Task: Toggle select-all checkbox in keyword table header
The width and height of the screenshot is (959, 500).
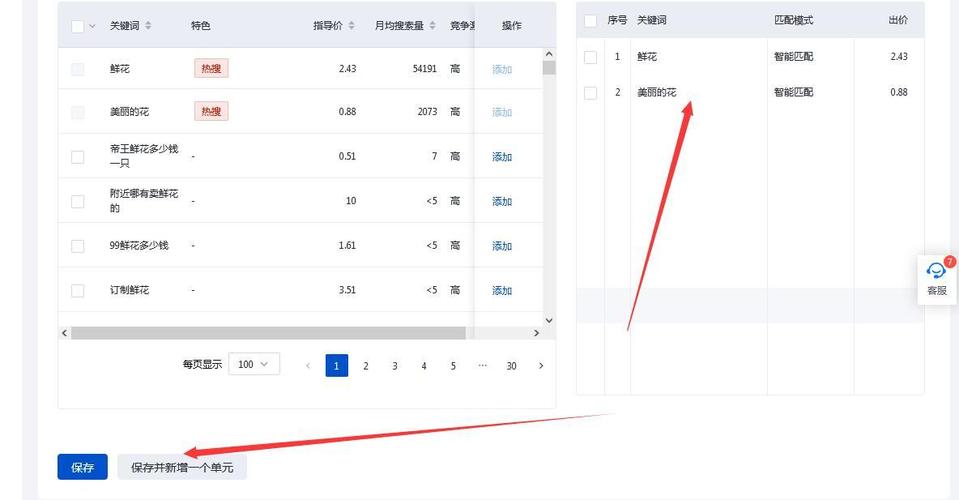Action: click(78, 26)
